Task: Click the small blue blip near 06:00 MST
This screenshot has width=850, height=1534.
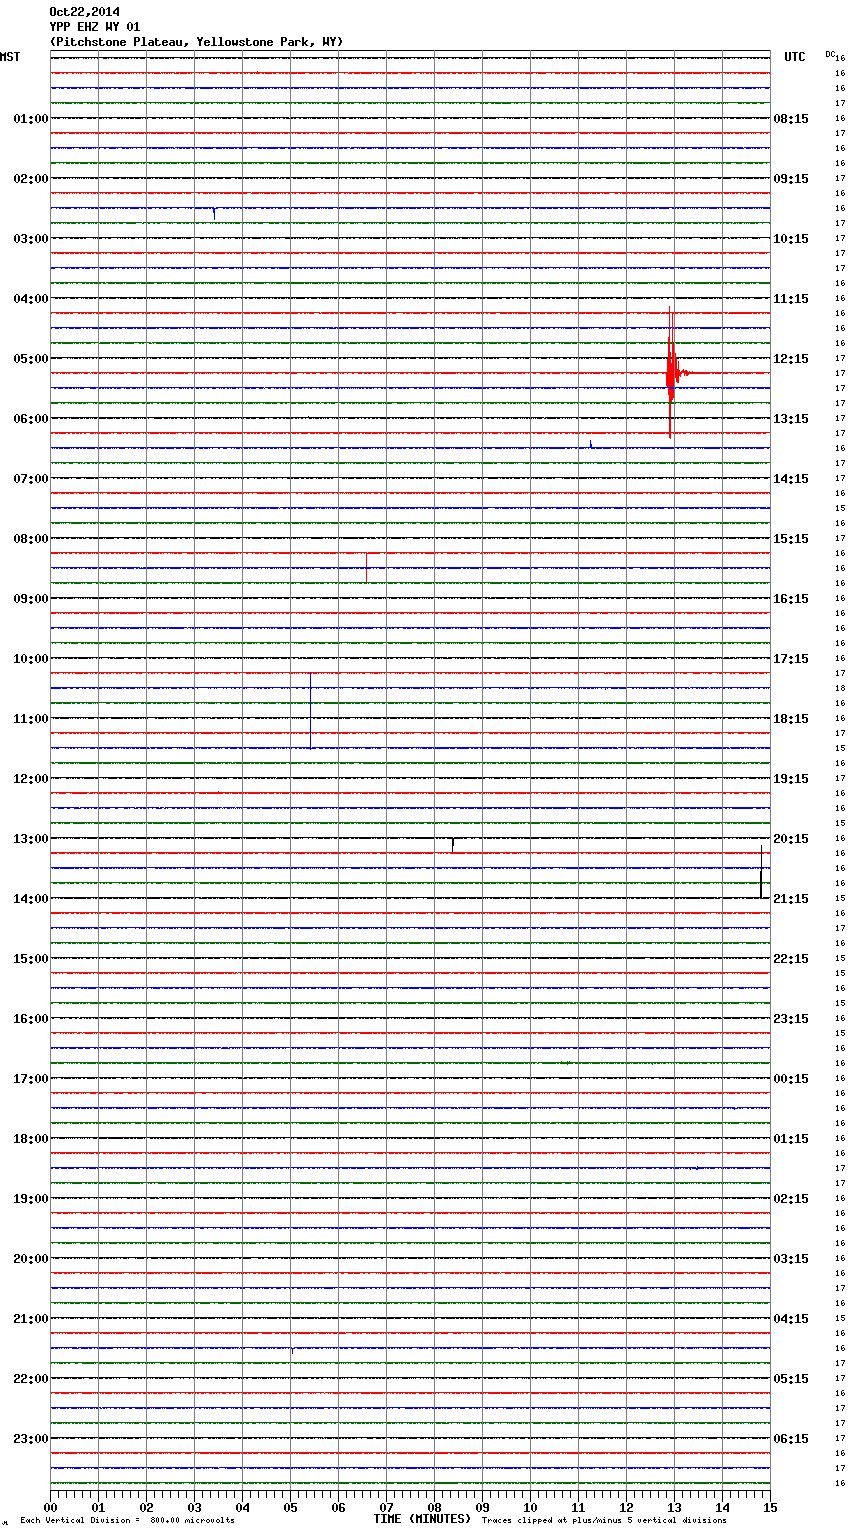Action: point(591,444)
